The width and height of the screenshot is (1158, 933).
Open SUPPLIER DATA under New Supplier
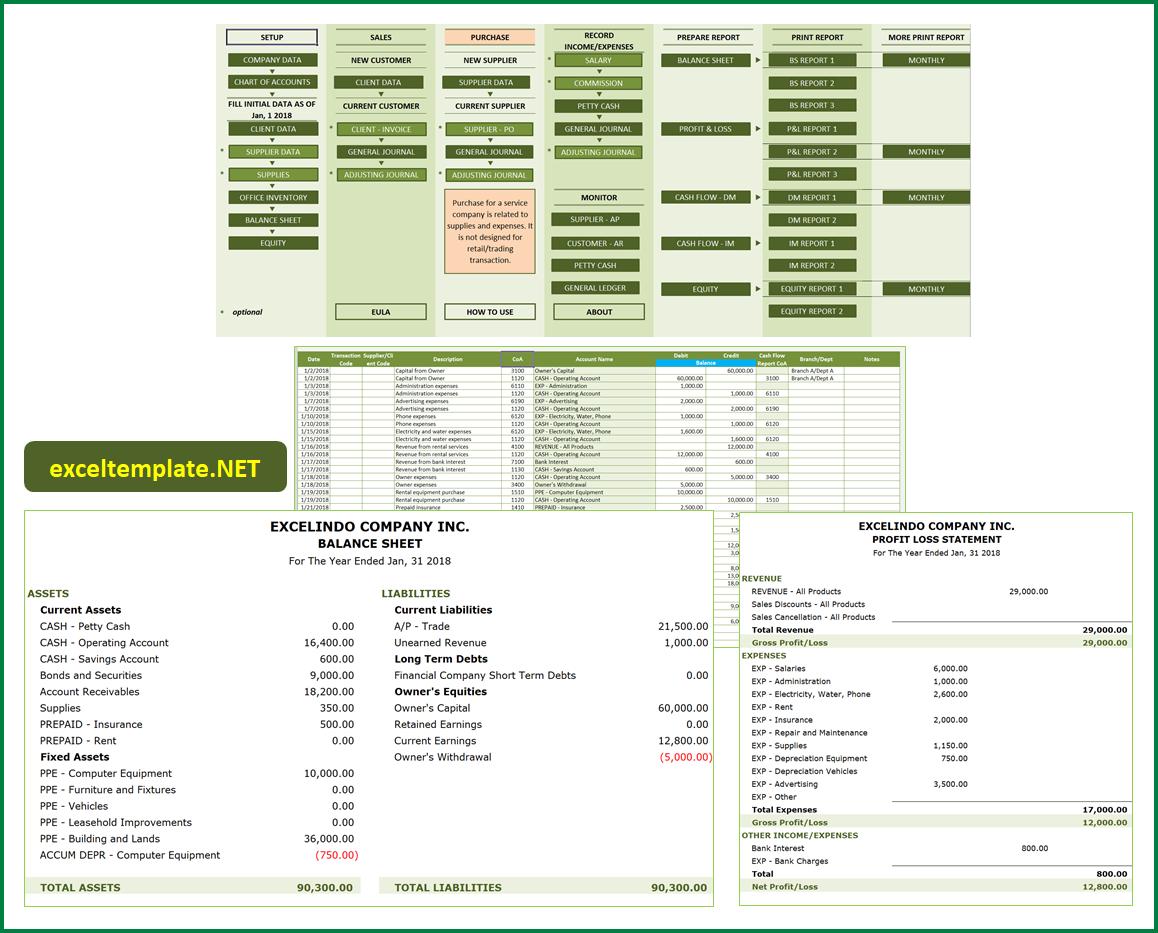coord(486,83)
